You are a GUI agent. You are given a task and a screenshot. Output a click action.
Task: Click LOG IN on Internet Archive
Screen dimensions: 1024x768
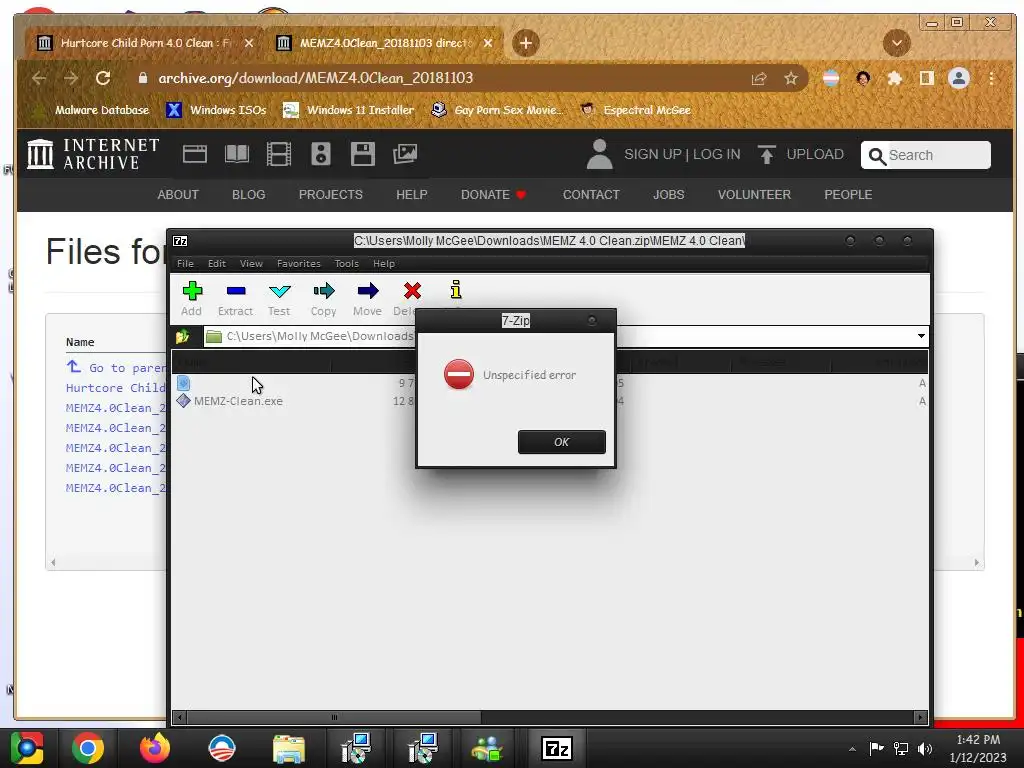(716, 154)
